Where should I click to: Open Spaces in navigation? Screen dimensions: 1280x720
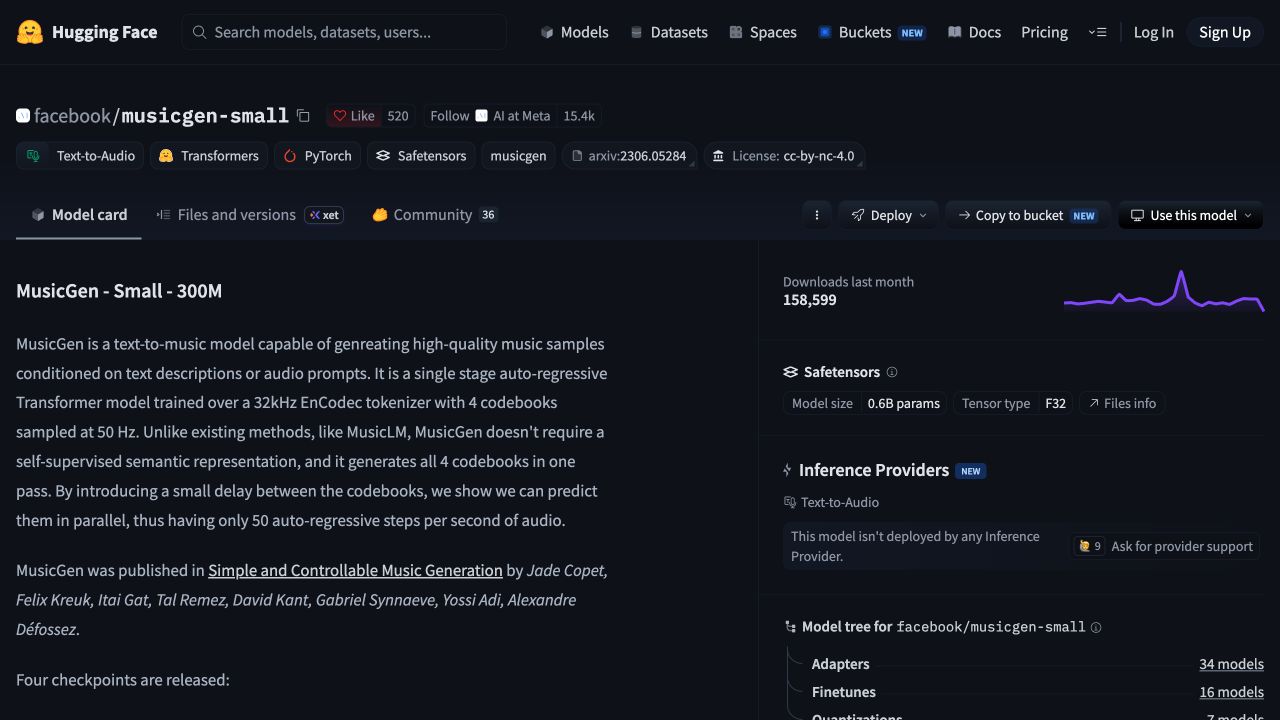[x=763, y=32]
